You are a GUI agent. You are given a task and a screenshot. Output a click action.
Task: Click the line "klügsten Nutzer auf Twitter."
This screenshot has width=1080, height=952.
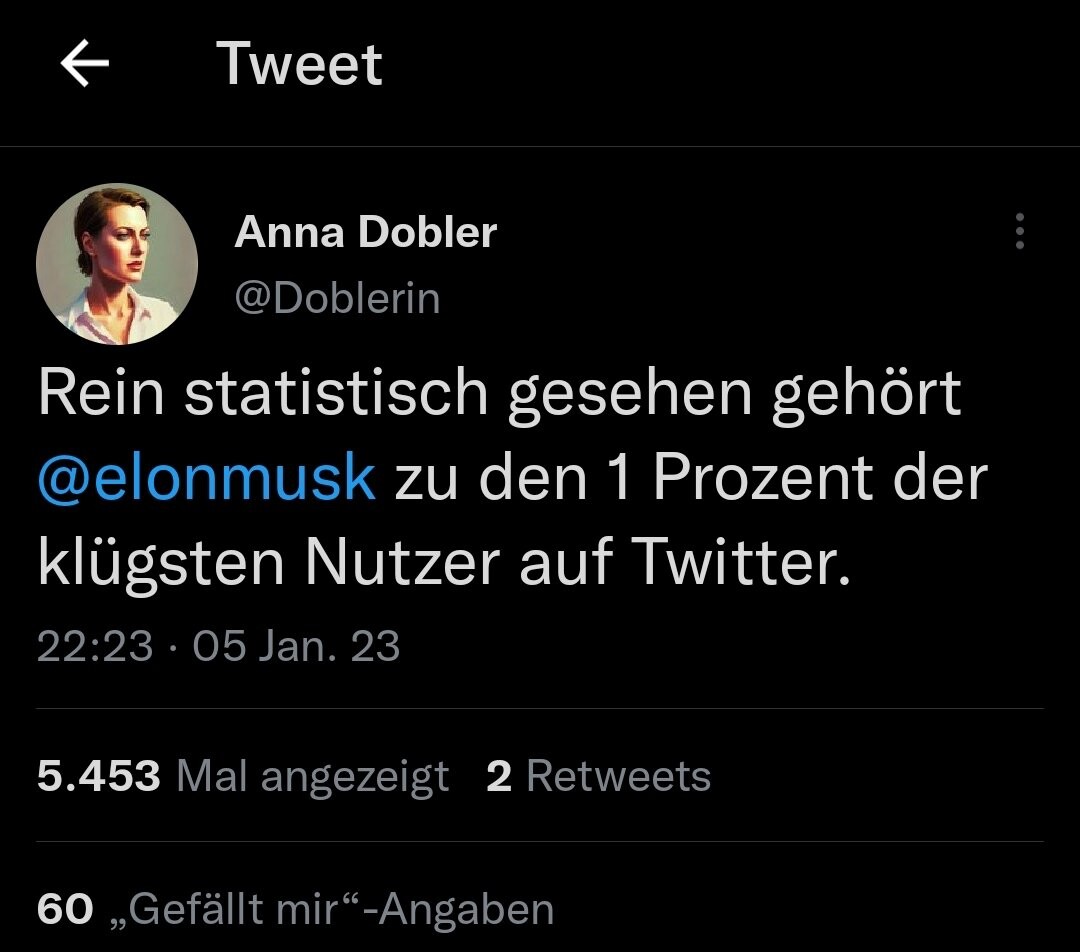coord(443,562)
